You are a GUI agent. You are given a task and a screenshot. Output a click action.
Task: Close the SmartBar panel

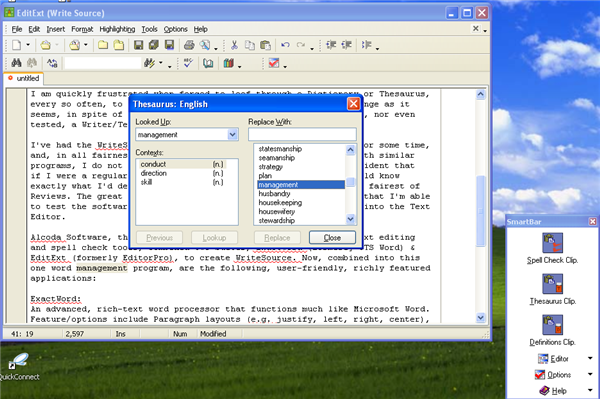pos(592,221)
